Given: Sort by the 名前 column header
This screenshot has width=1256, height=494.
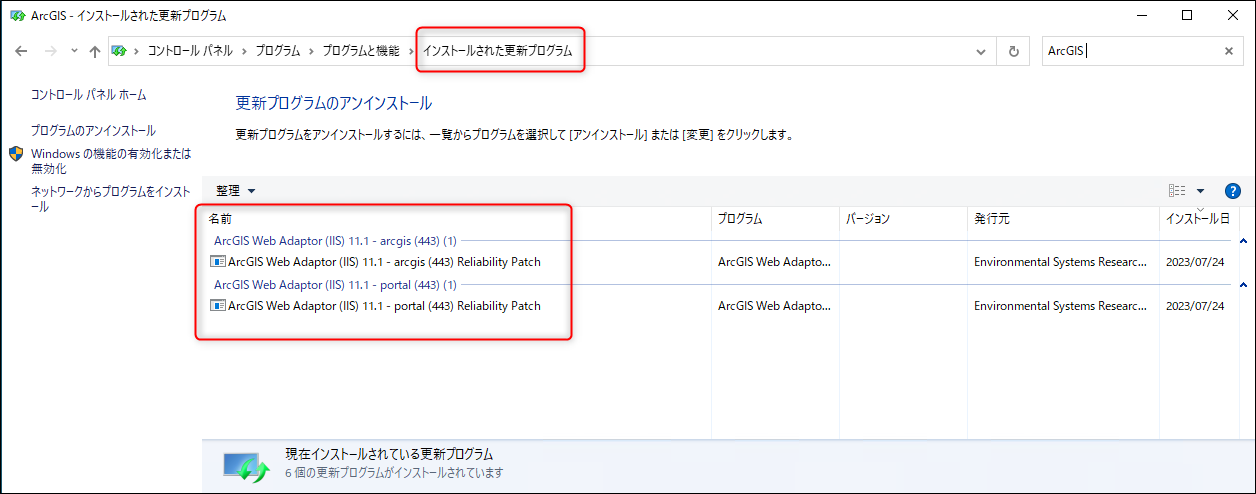Looking at the screenshot, I should [x=456, y=218].
